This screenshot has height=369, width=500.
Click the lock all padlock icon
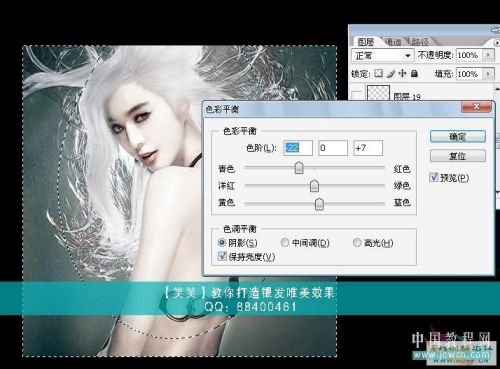point(414,73)
